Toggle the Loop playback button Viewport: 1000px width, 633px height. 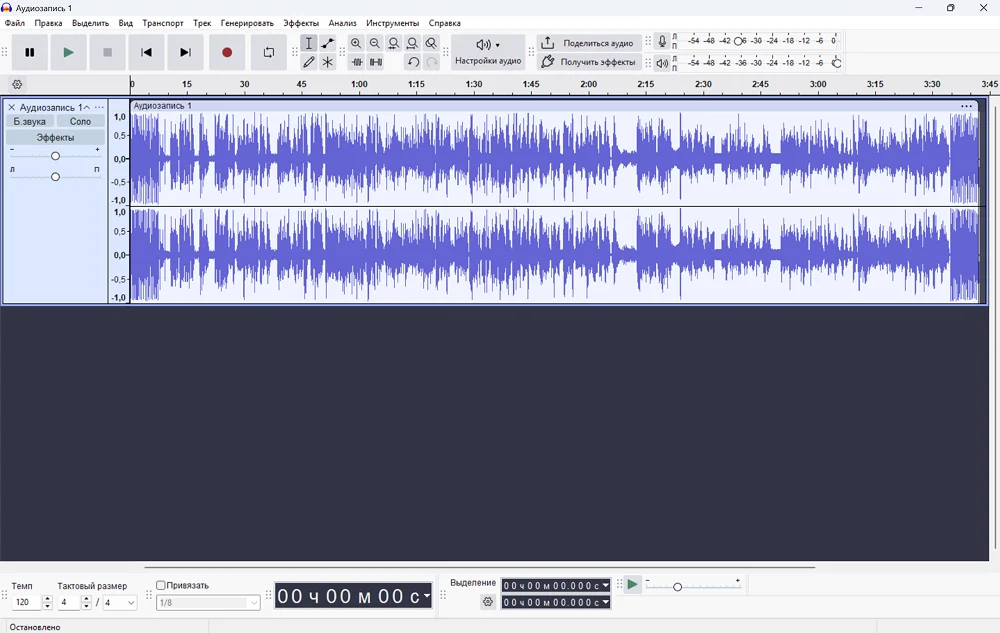[x=268, y=52]
